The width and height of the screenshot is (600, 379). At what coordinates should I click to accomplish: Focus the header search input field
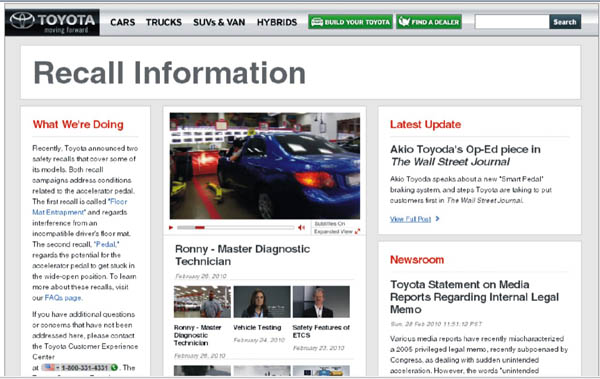pyautogui.click(x=512, y=22)
